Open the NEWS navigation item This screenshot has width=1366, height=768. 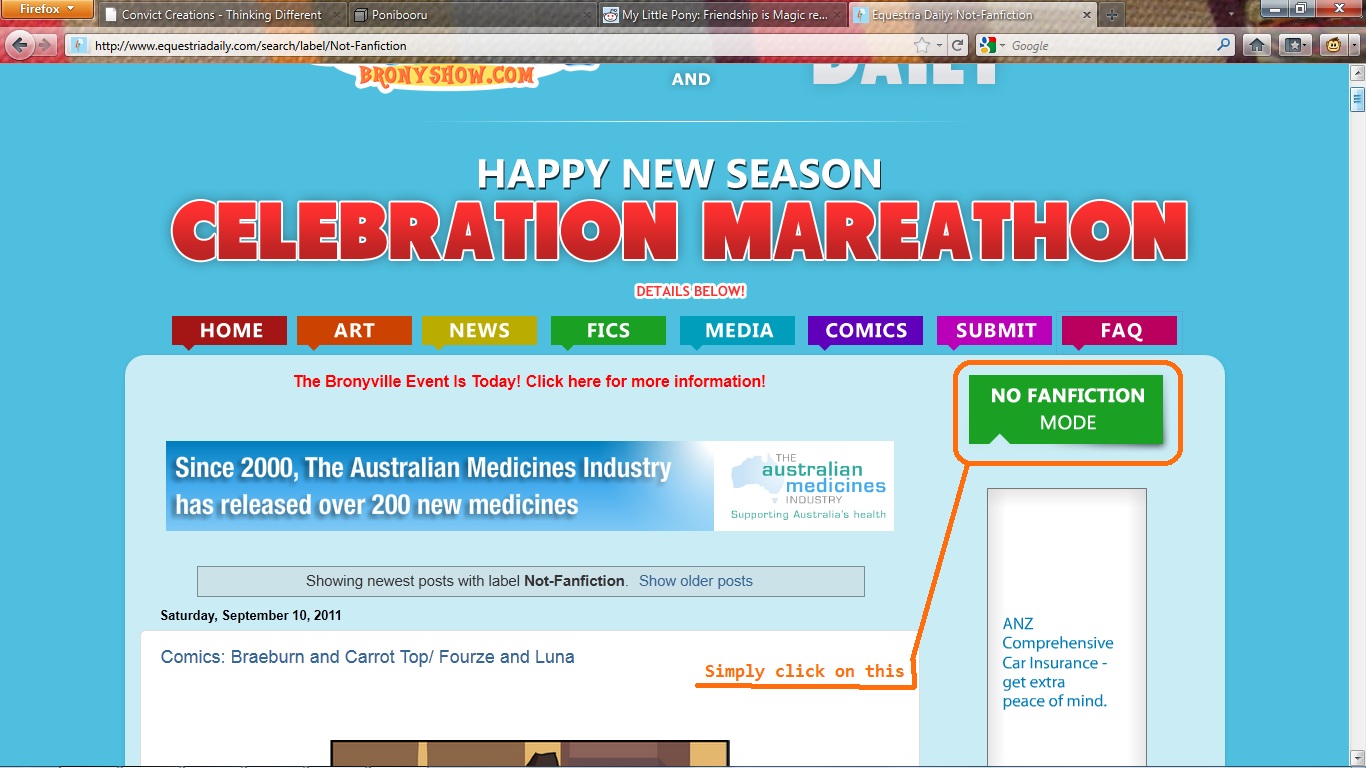[x=479, y=331]
